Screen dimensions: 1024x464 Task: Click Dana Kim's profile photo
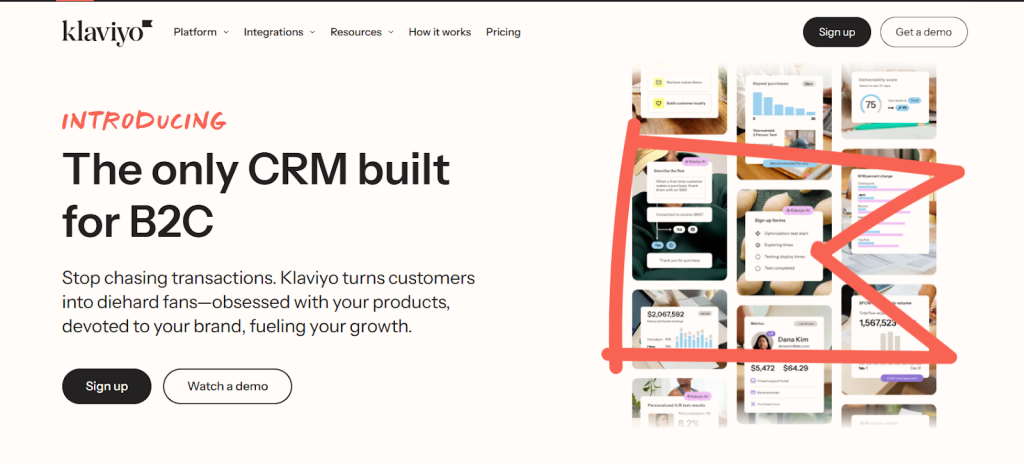click(762, 341)
